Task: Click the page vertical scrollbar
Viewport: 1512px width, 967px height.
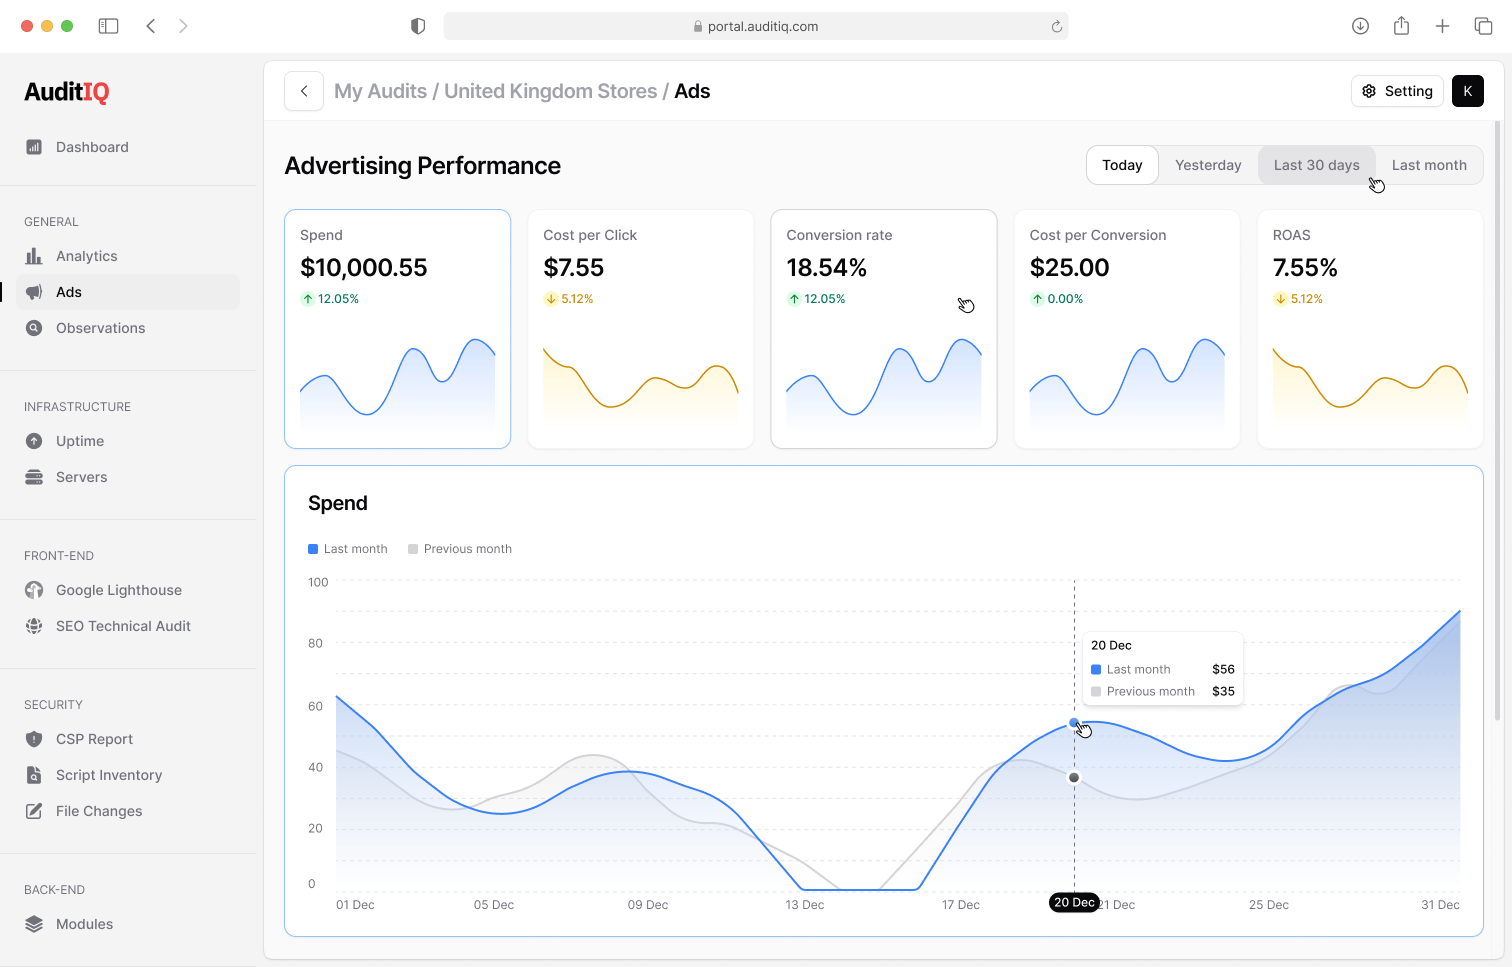Action: tap(1497, 420)
